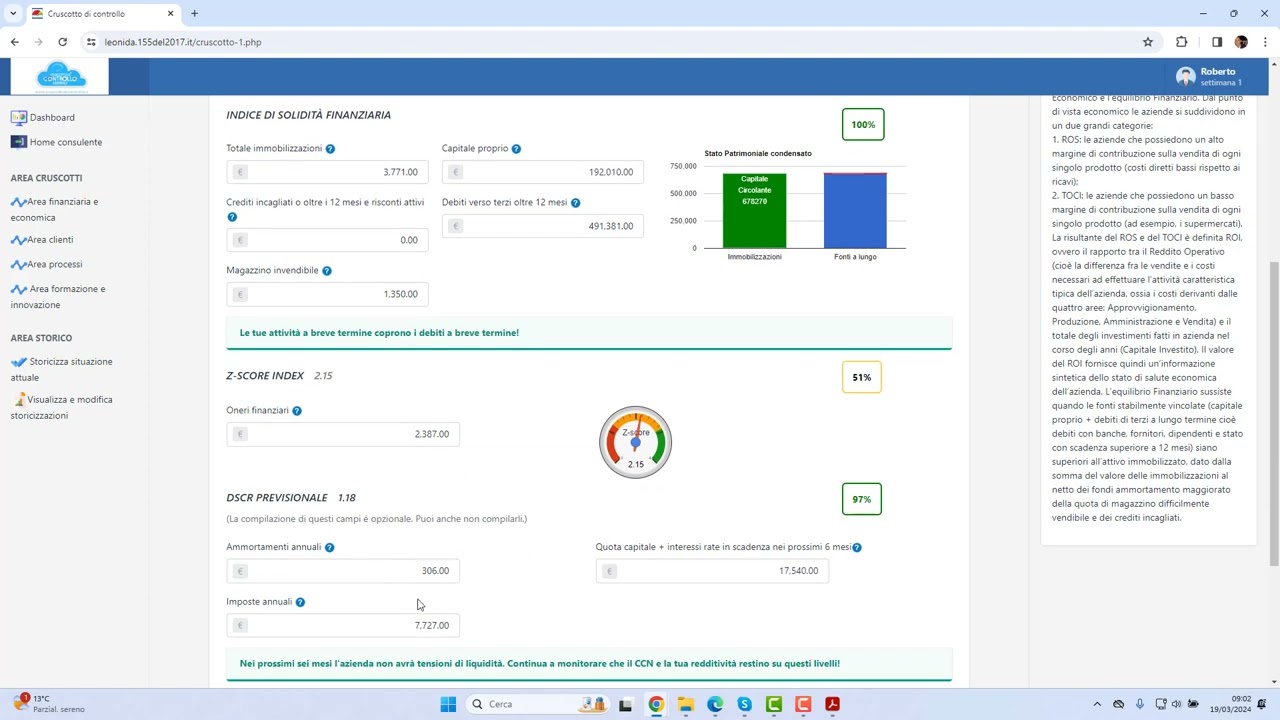Click help icon next to Ammortamenti annuali
Image resolution: width=1280 pixels, height=720 pixels.
tap(329, 548)
